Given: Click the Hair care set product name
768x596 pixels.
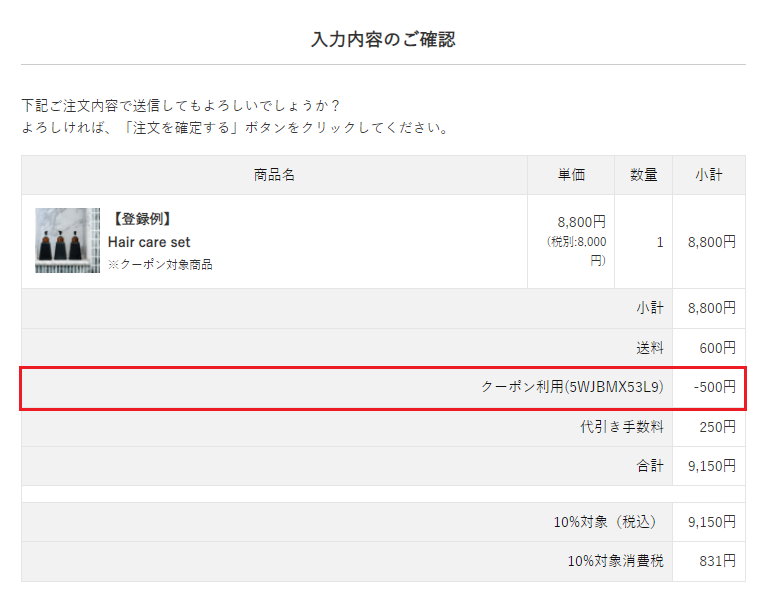Looking at the screenshot, I should (x=149, y=242).
